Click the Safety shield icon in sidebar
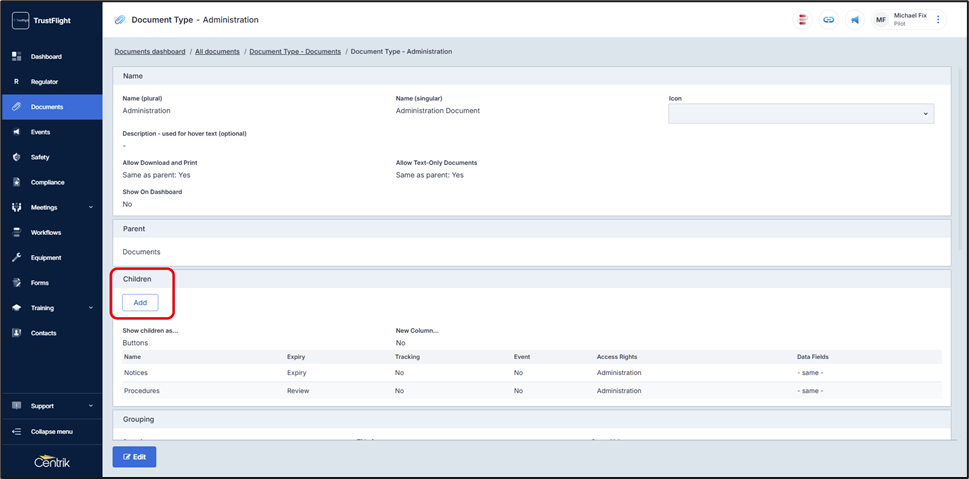Image resolution: width=969 pixels, height=479 pixels. [17, 157]
